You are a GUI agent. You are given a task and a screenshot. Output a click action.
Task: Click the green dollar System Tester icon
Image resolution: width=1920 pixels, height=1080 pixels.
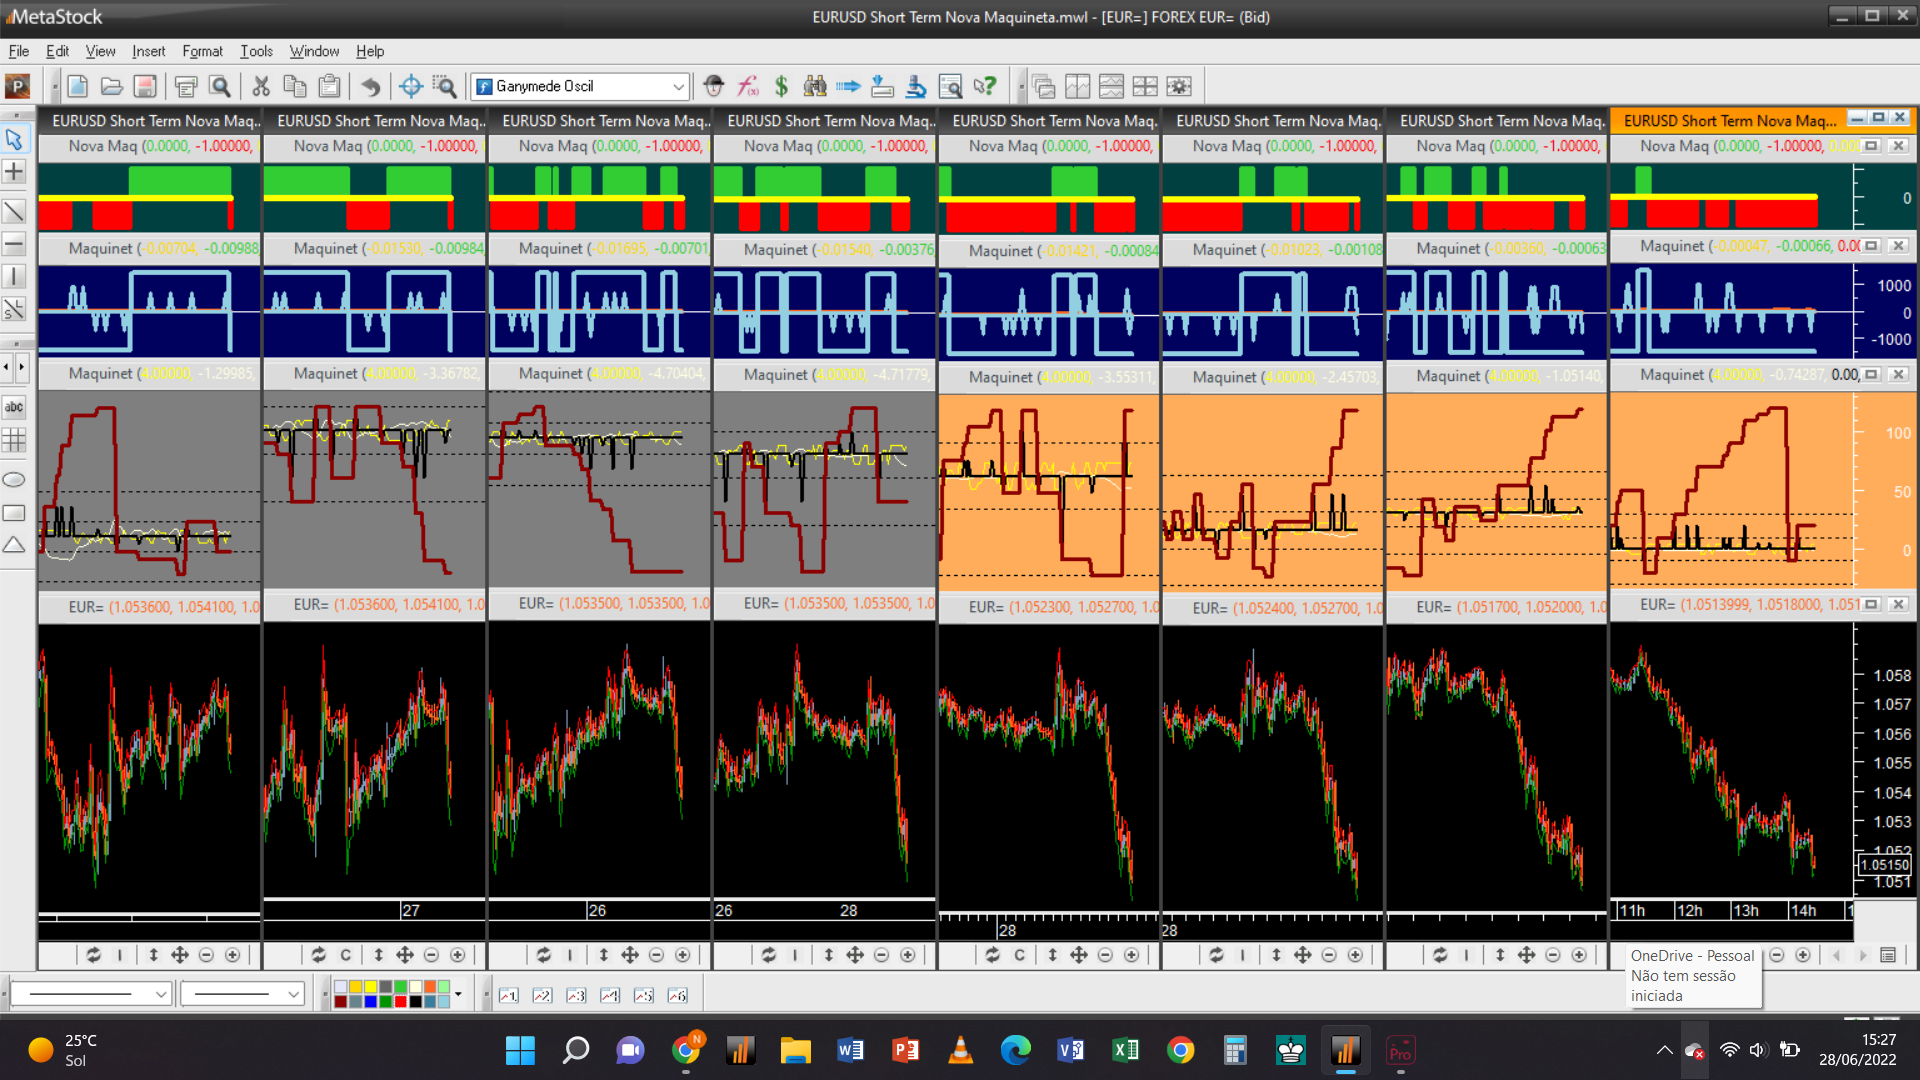[x=781, y=86]
